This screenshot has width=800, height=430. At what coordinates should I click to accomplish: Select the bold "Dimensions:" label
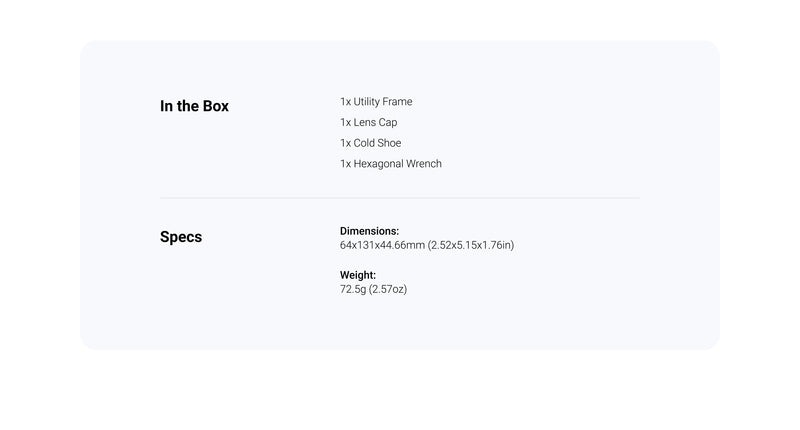(369, 231)
